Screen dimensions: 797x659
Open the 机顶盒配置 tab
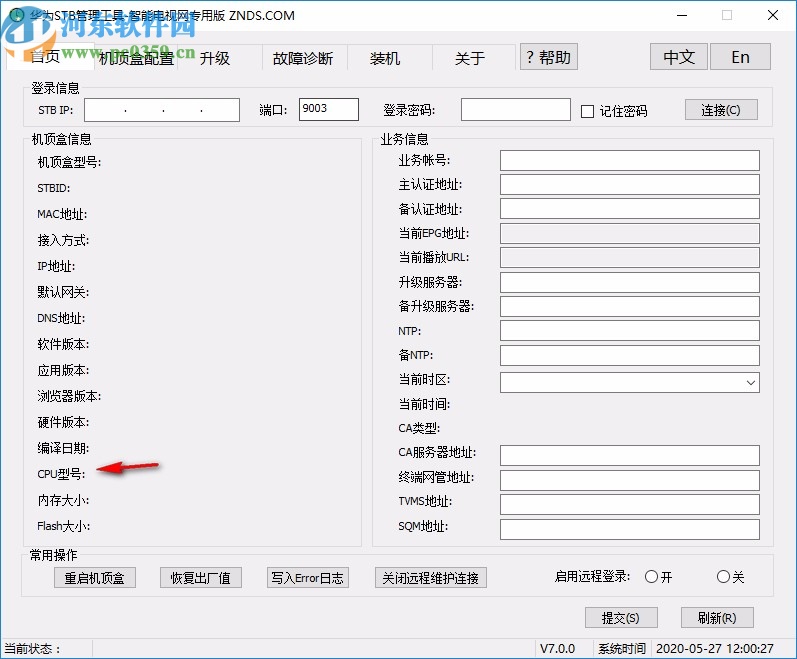pos(136,57)
